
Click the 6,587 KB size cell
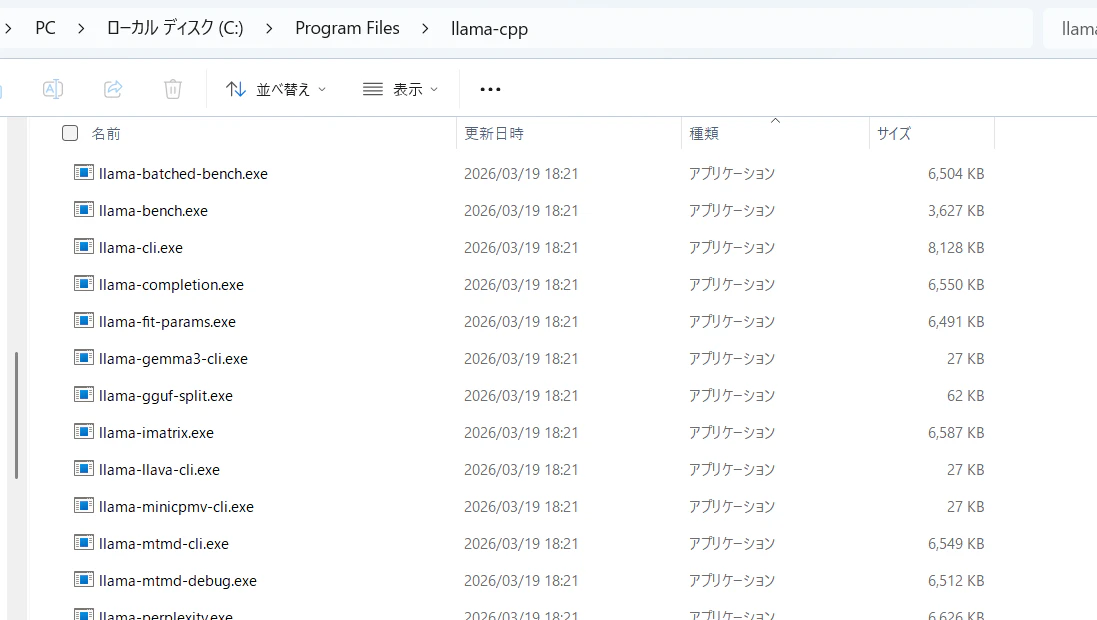tap(956, 433)
